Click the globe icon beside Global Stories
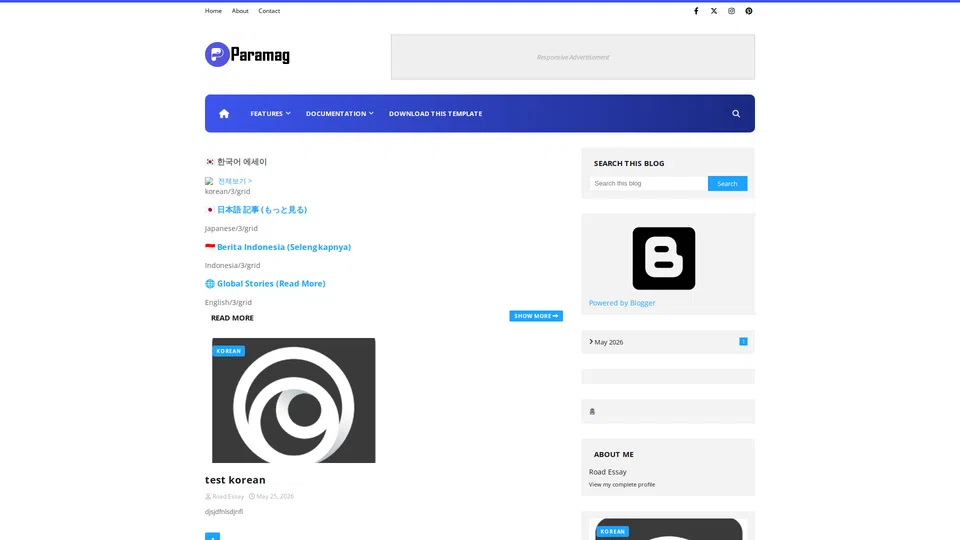The width and height of the screenshot is (960, 540). pos(210,283)
